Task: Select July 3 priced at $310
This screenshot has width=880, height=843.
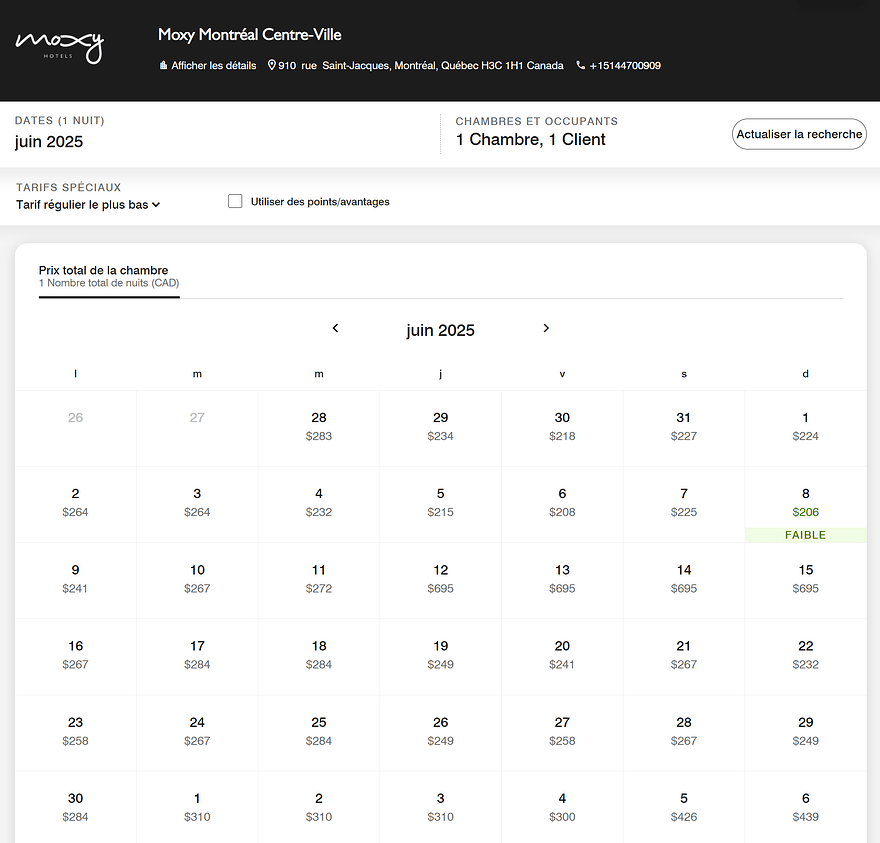Action: 441,807
